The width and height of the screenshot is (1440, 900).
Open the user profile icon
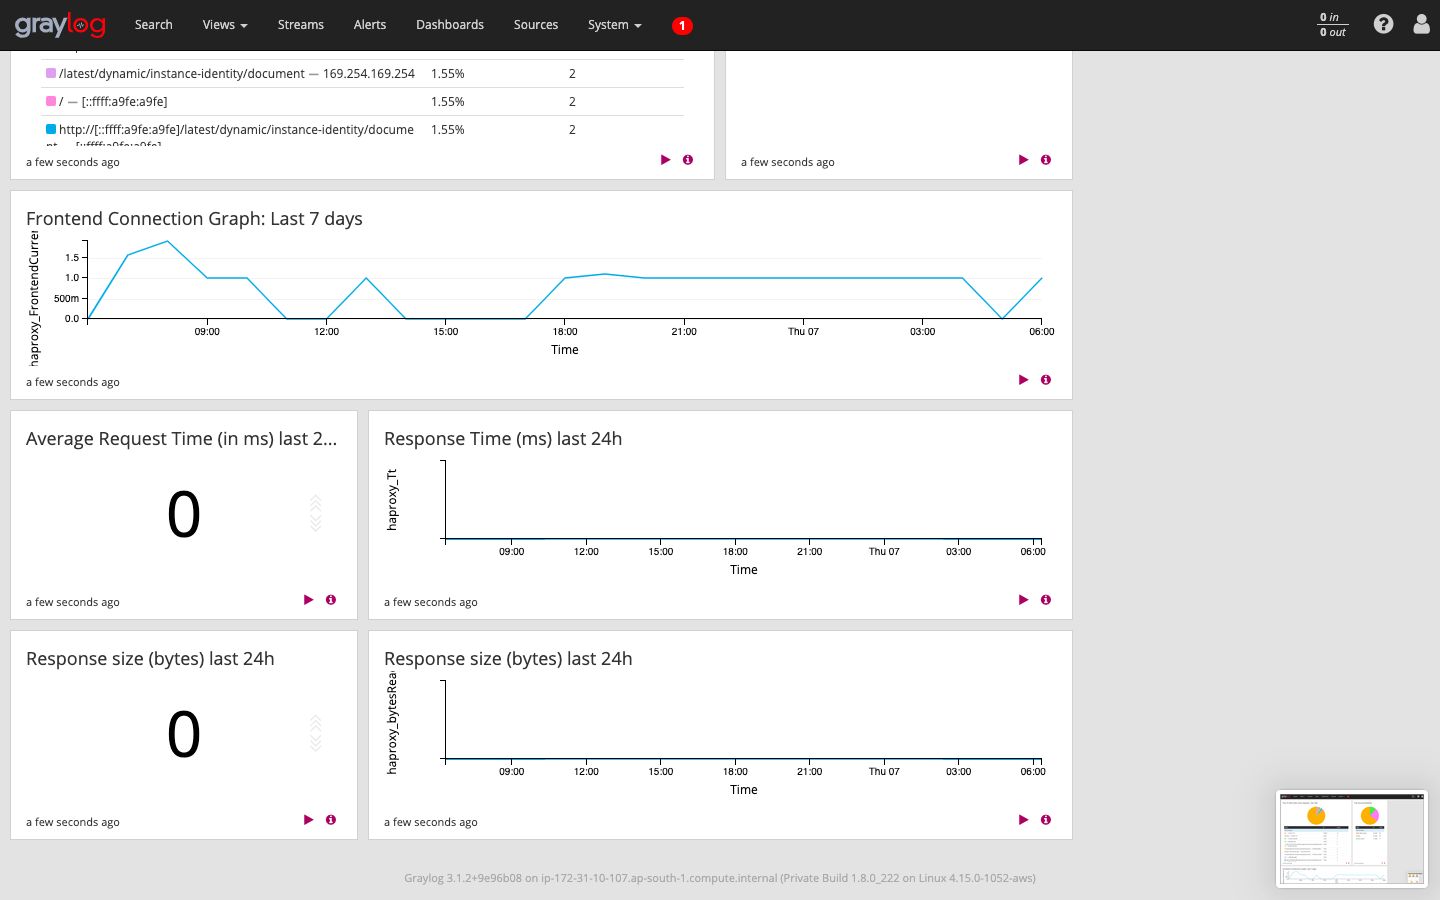coord(1421,24)
